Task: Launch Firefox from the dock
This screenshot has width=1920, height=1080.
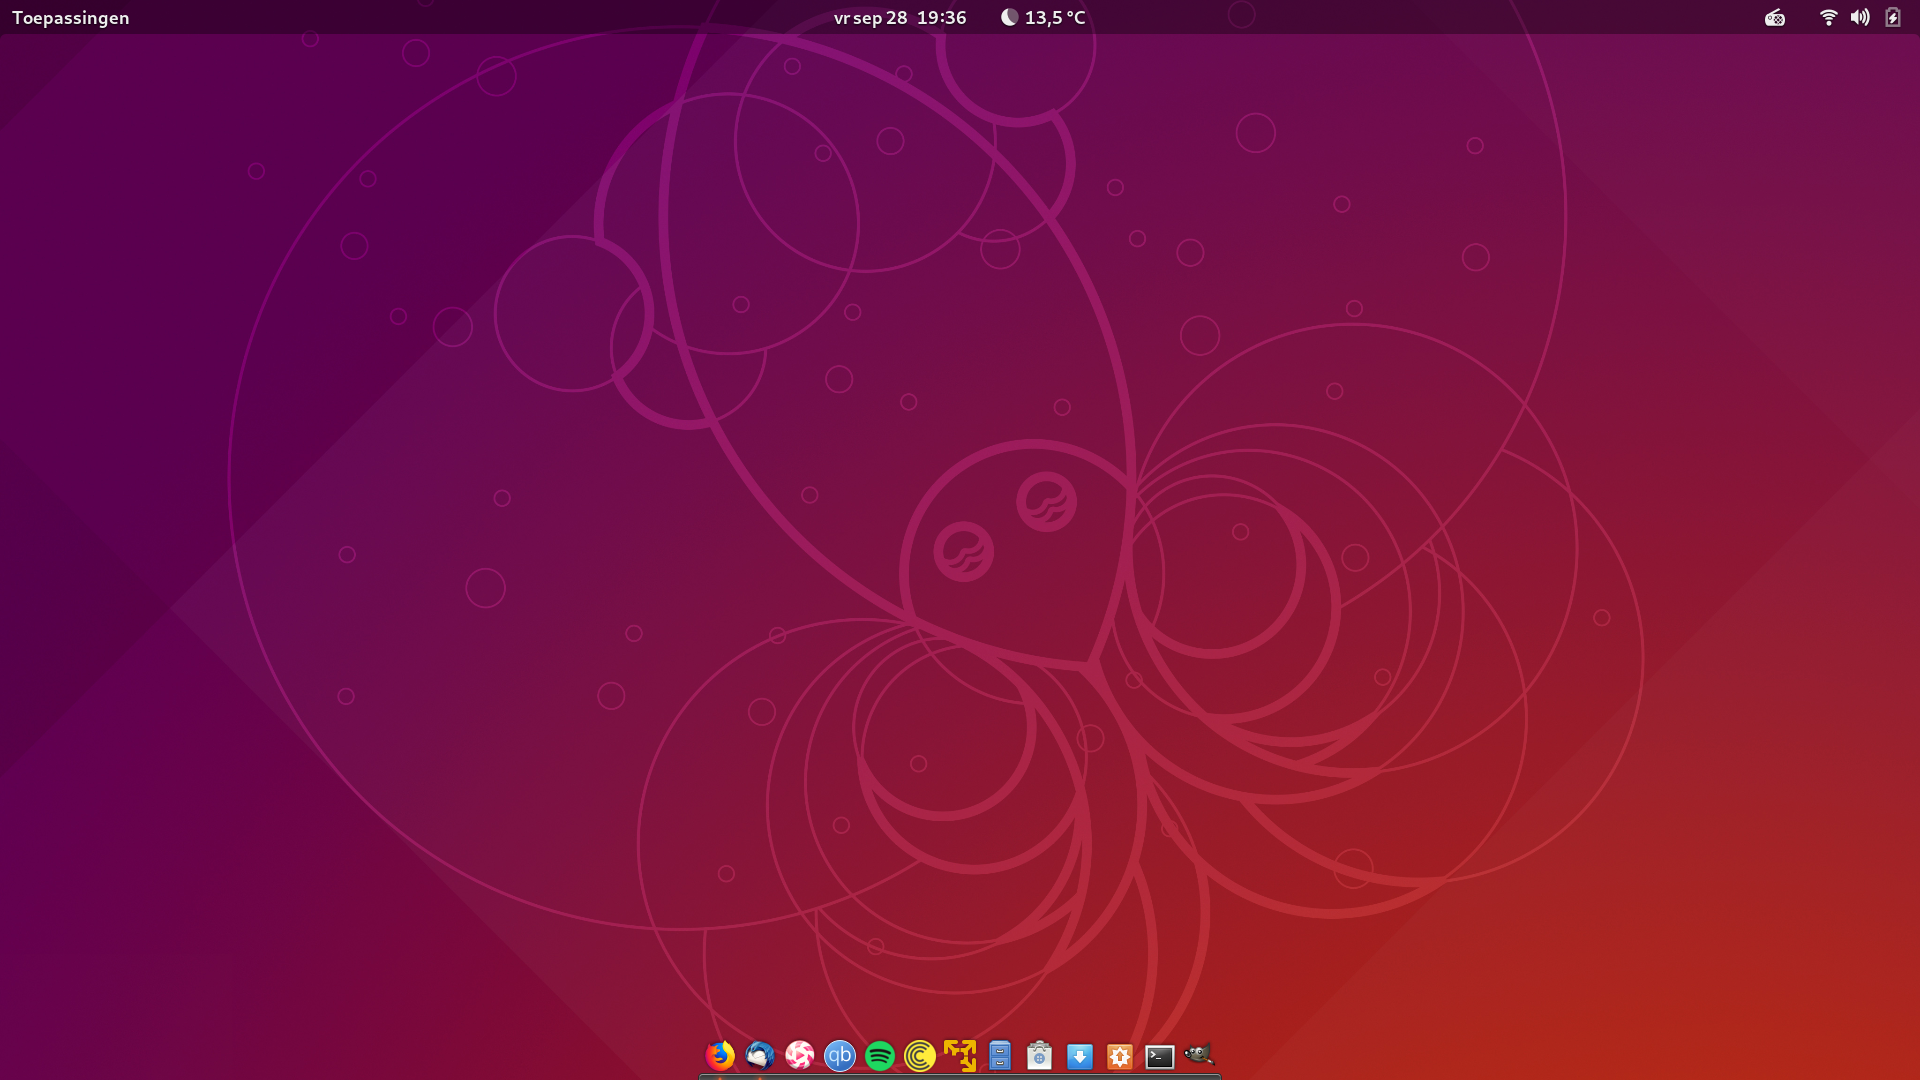Action: tap(720, 1055)
